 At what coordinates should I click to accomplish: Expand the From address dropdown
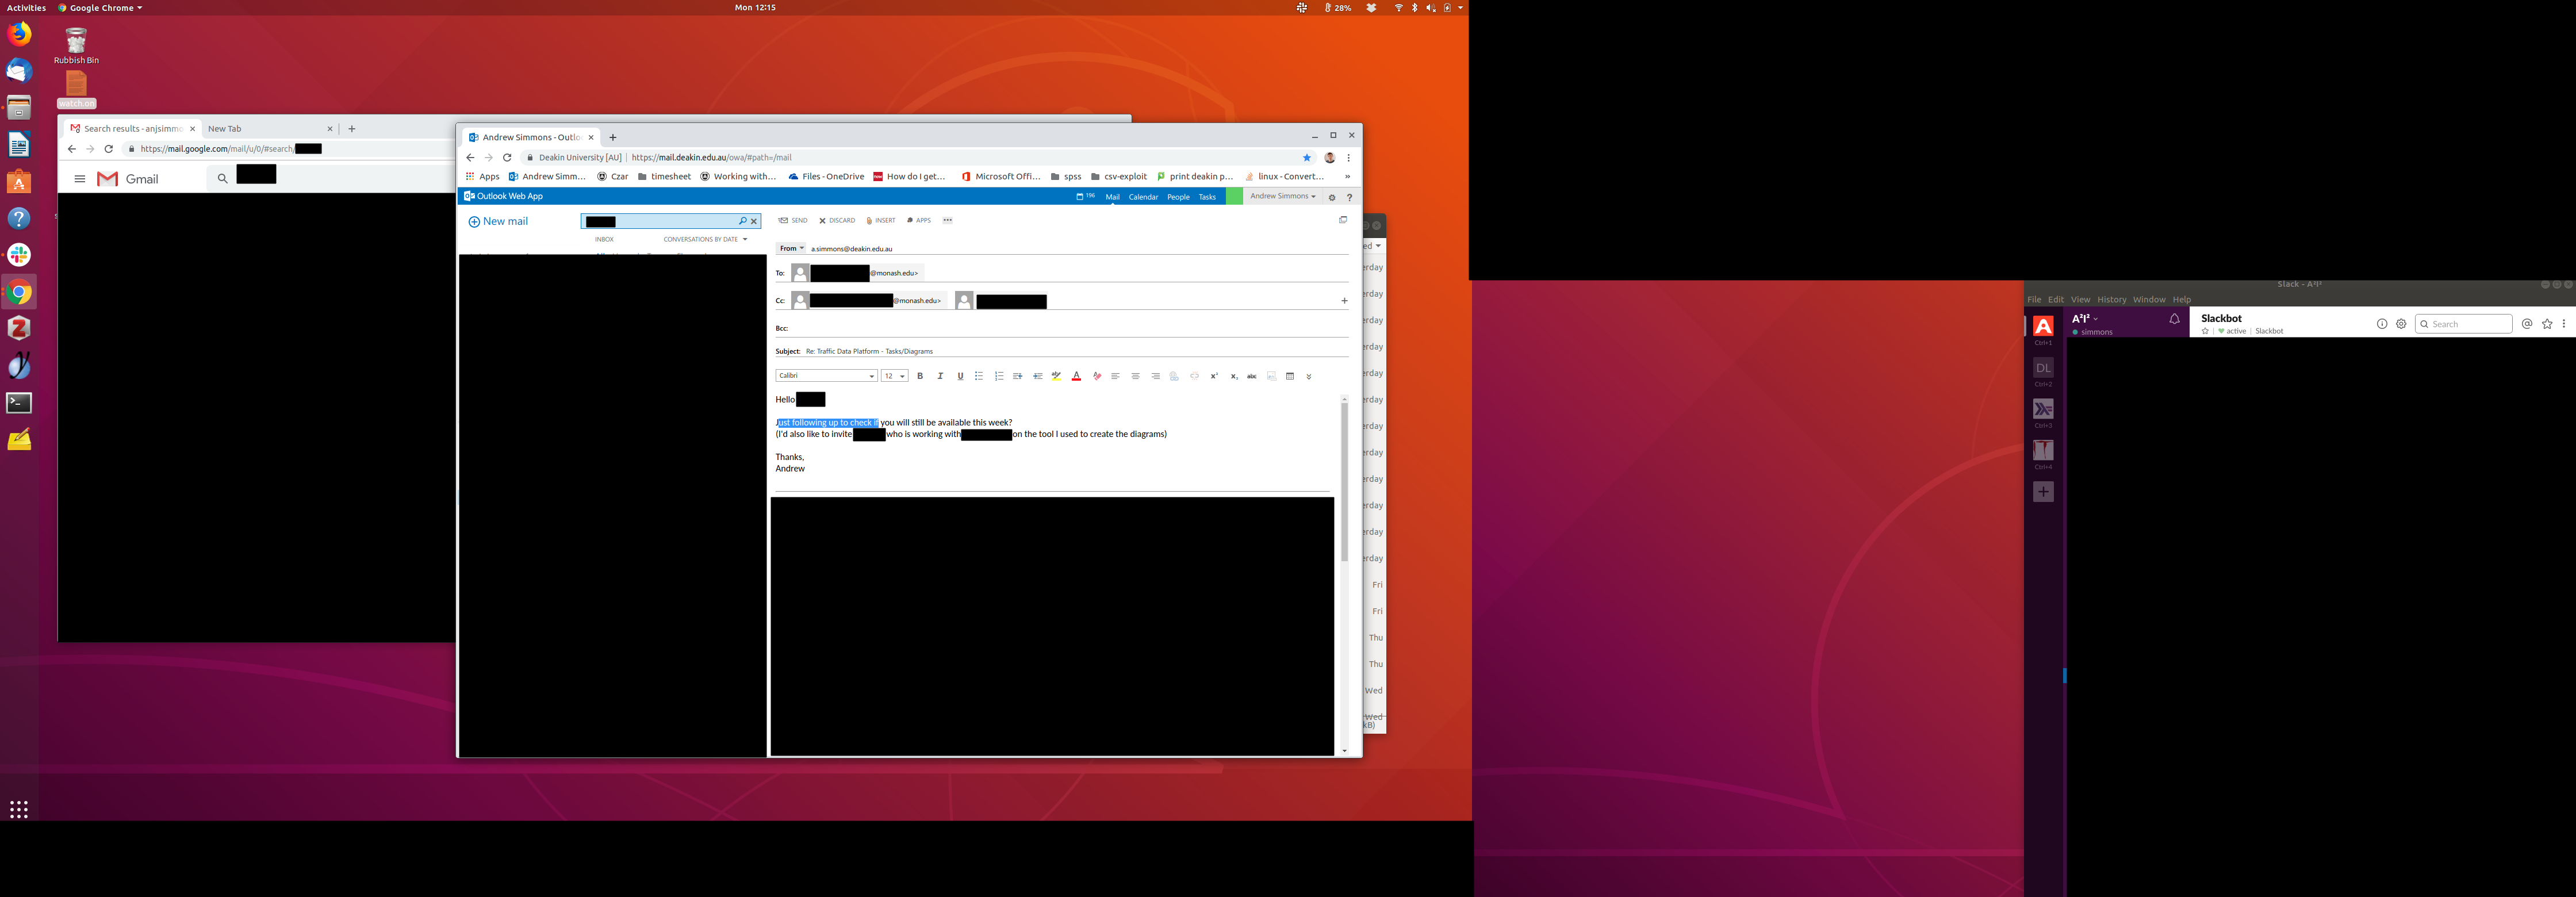point(792,249)
